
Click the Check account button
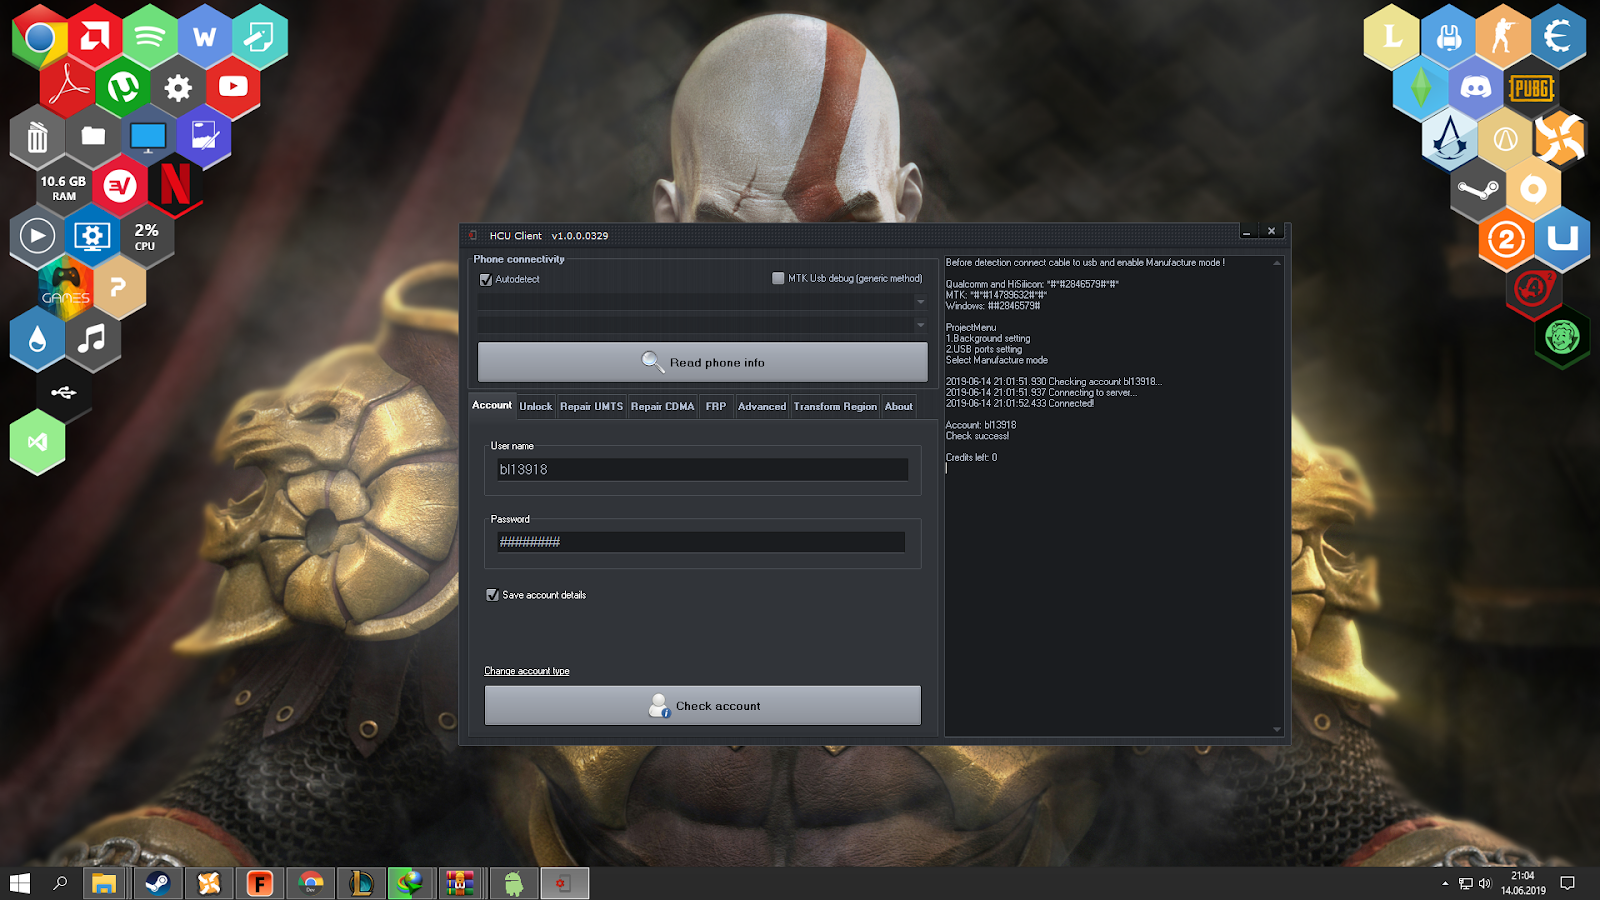tap(703, 706)
